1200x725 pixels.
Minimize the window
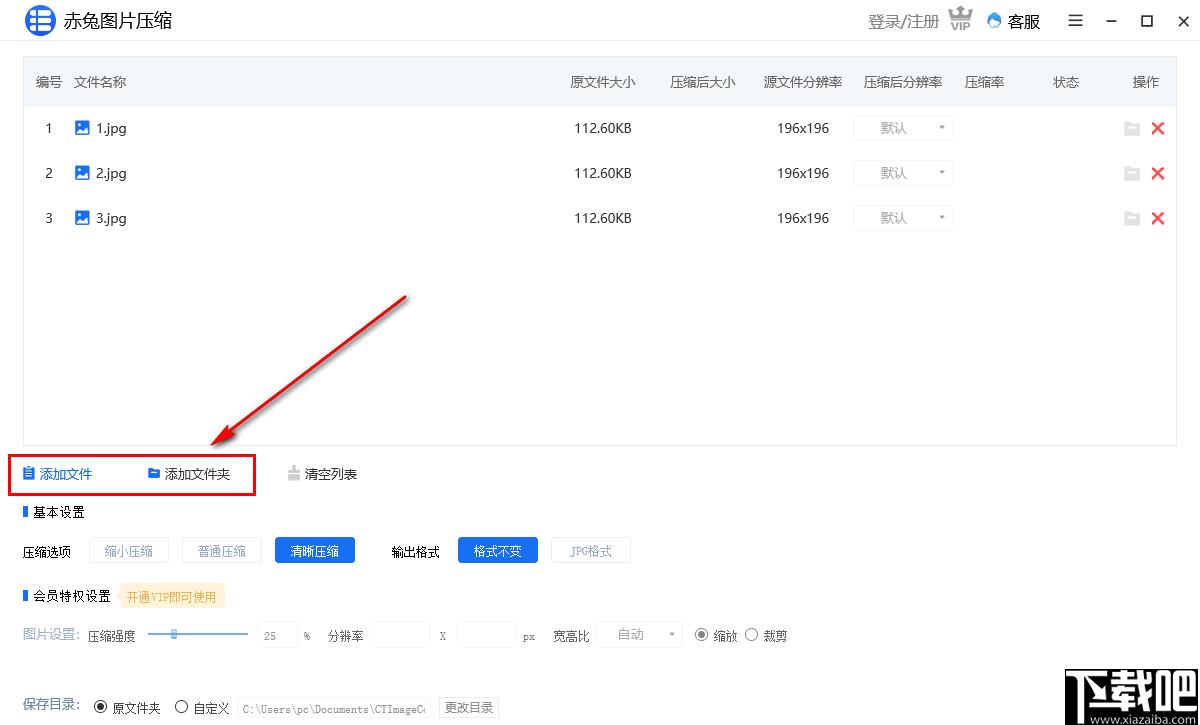coord(1111,21)
